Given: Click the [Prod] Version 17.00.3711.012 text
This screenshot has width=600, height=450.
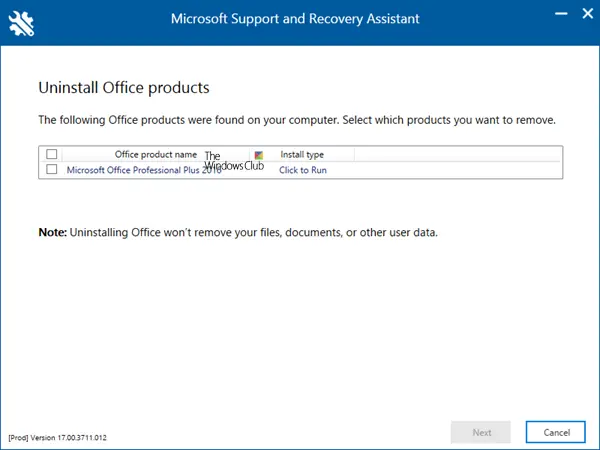Looking at the screenshot, I should pyautogui.click(x=57, y=437).
